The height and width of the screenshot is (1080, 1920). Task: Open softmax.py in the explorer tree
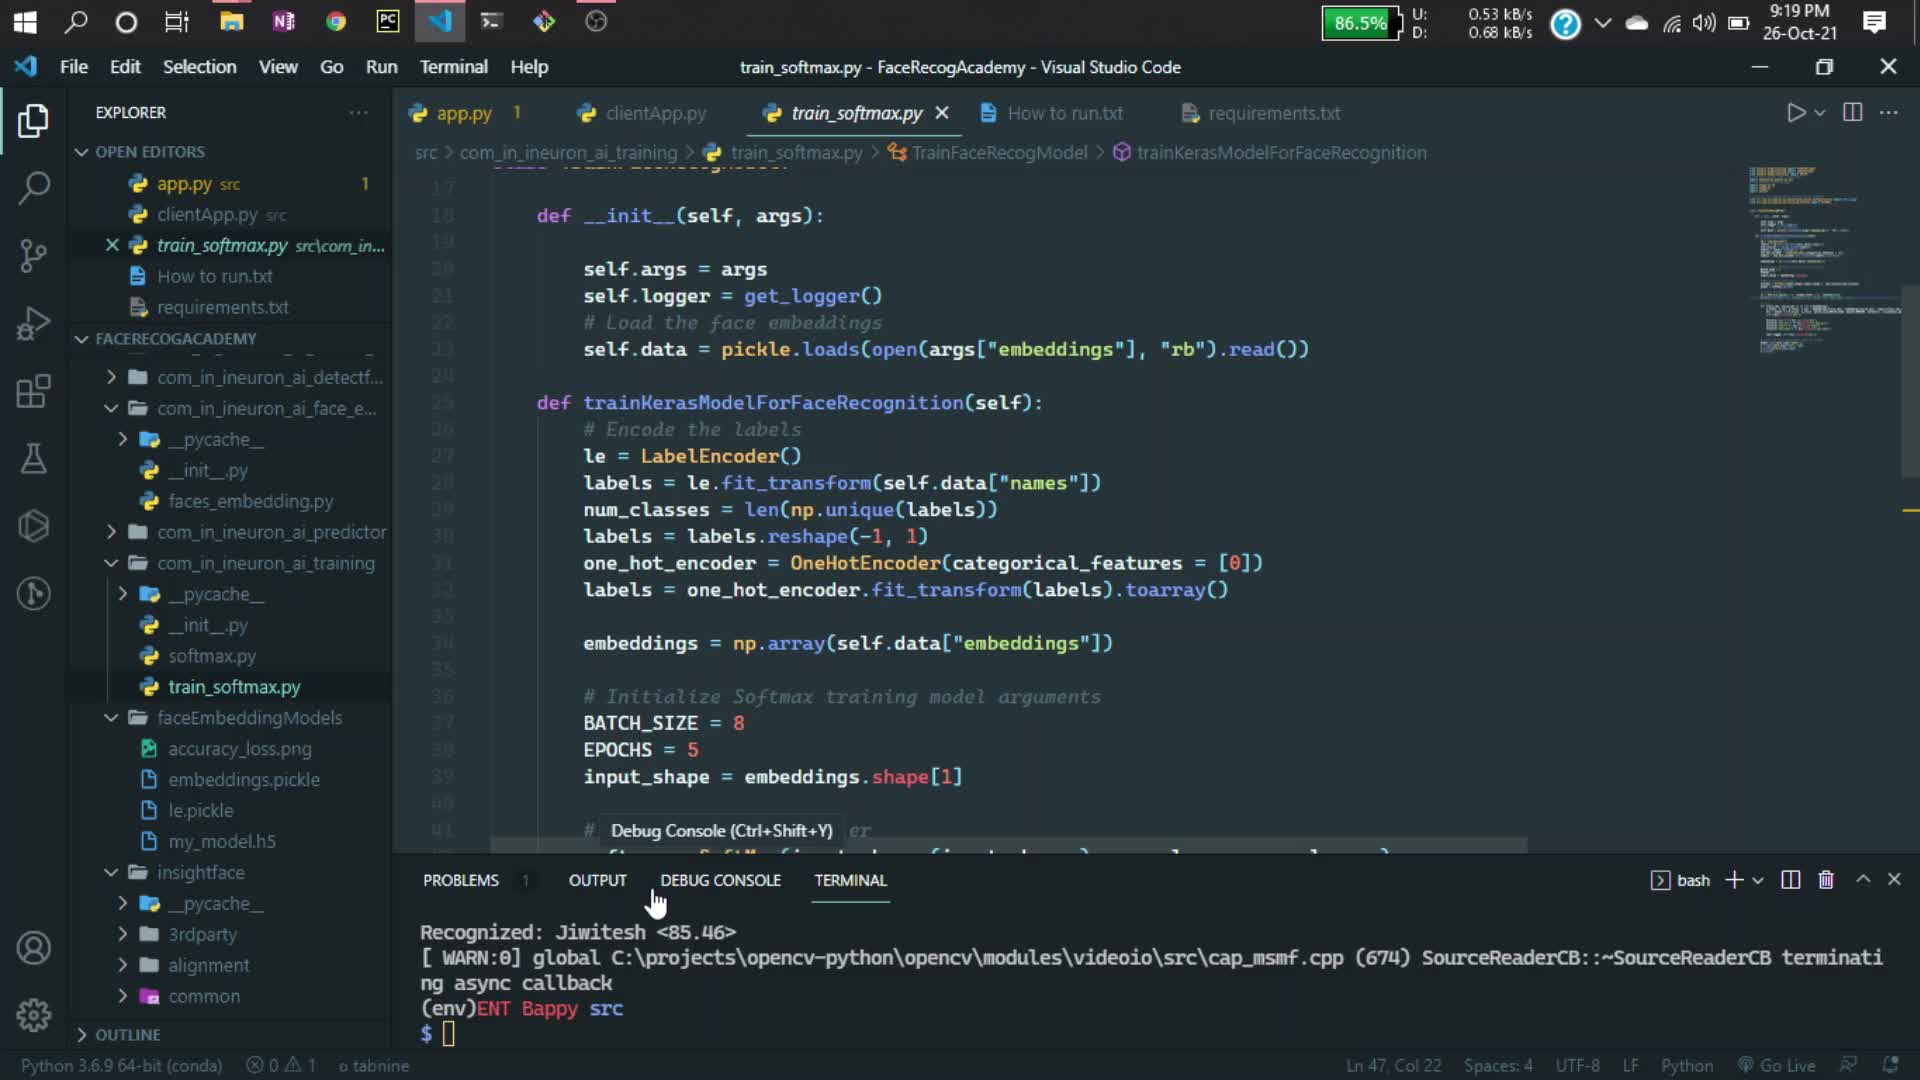212,656
